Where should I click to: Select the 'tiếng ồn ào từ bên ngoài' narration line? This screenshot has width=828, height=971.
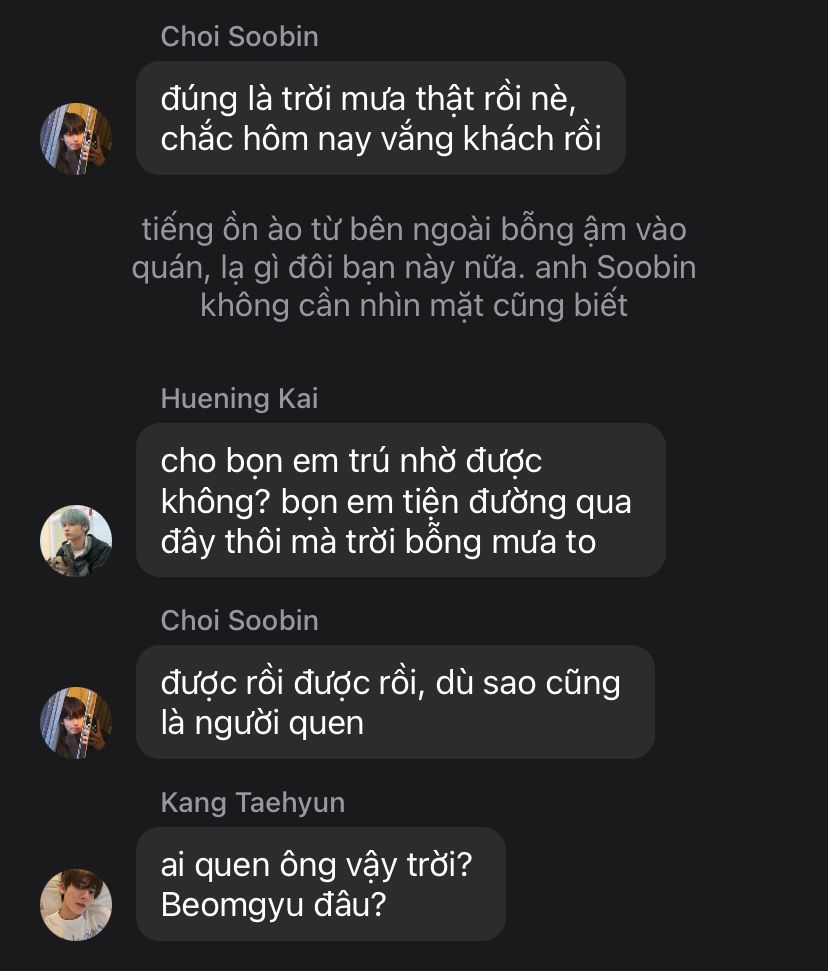(x=414, y=230)
